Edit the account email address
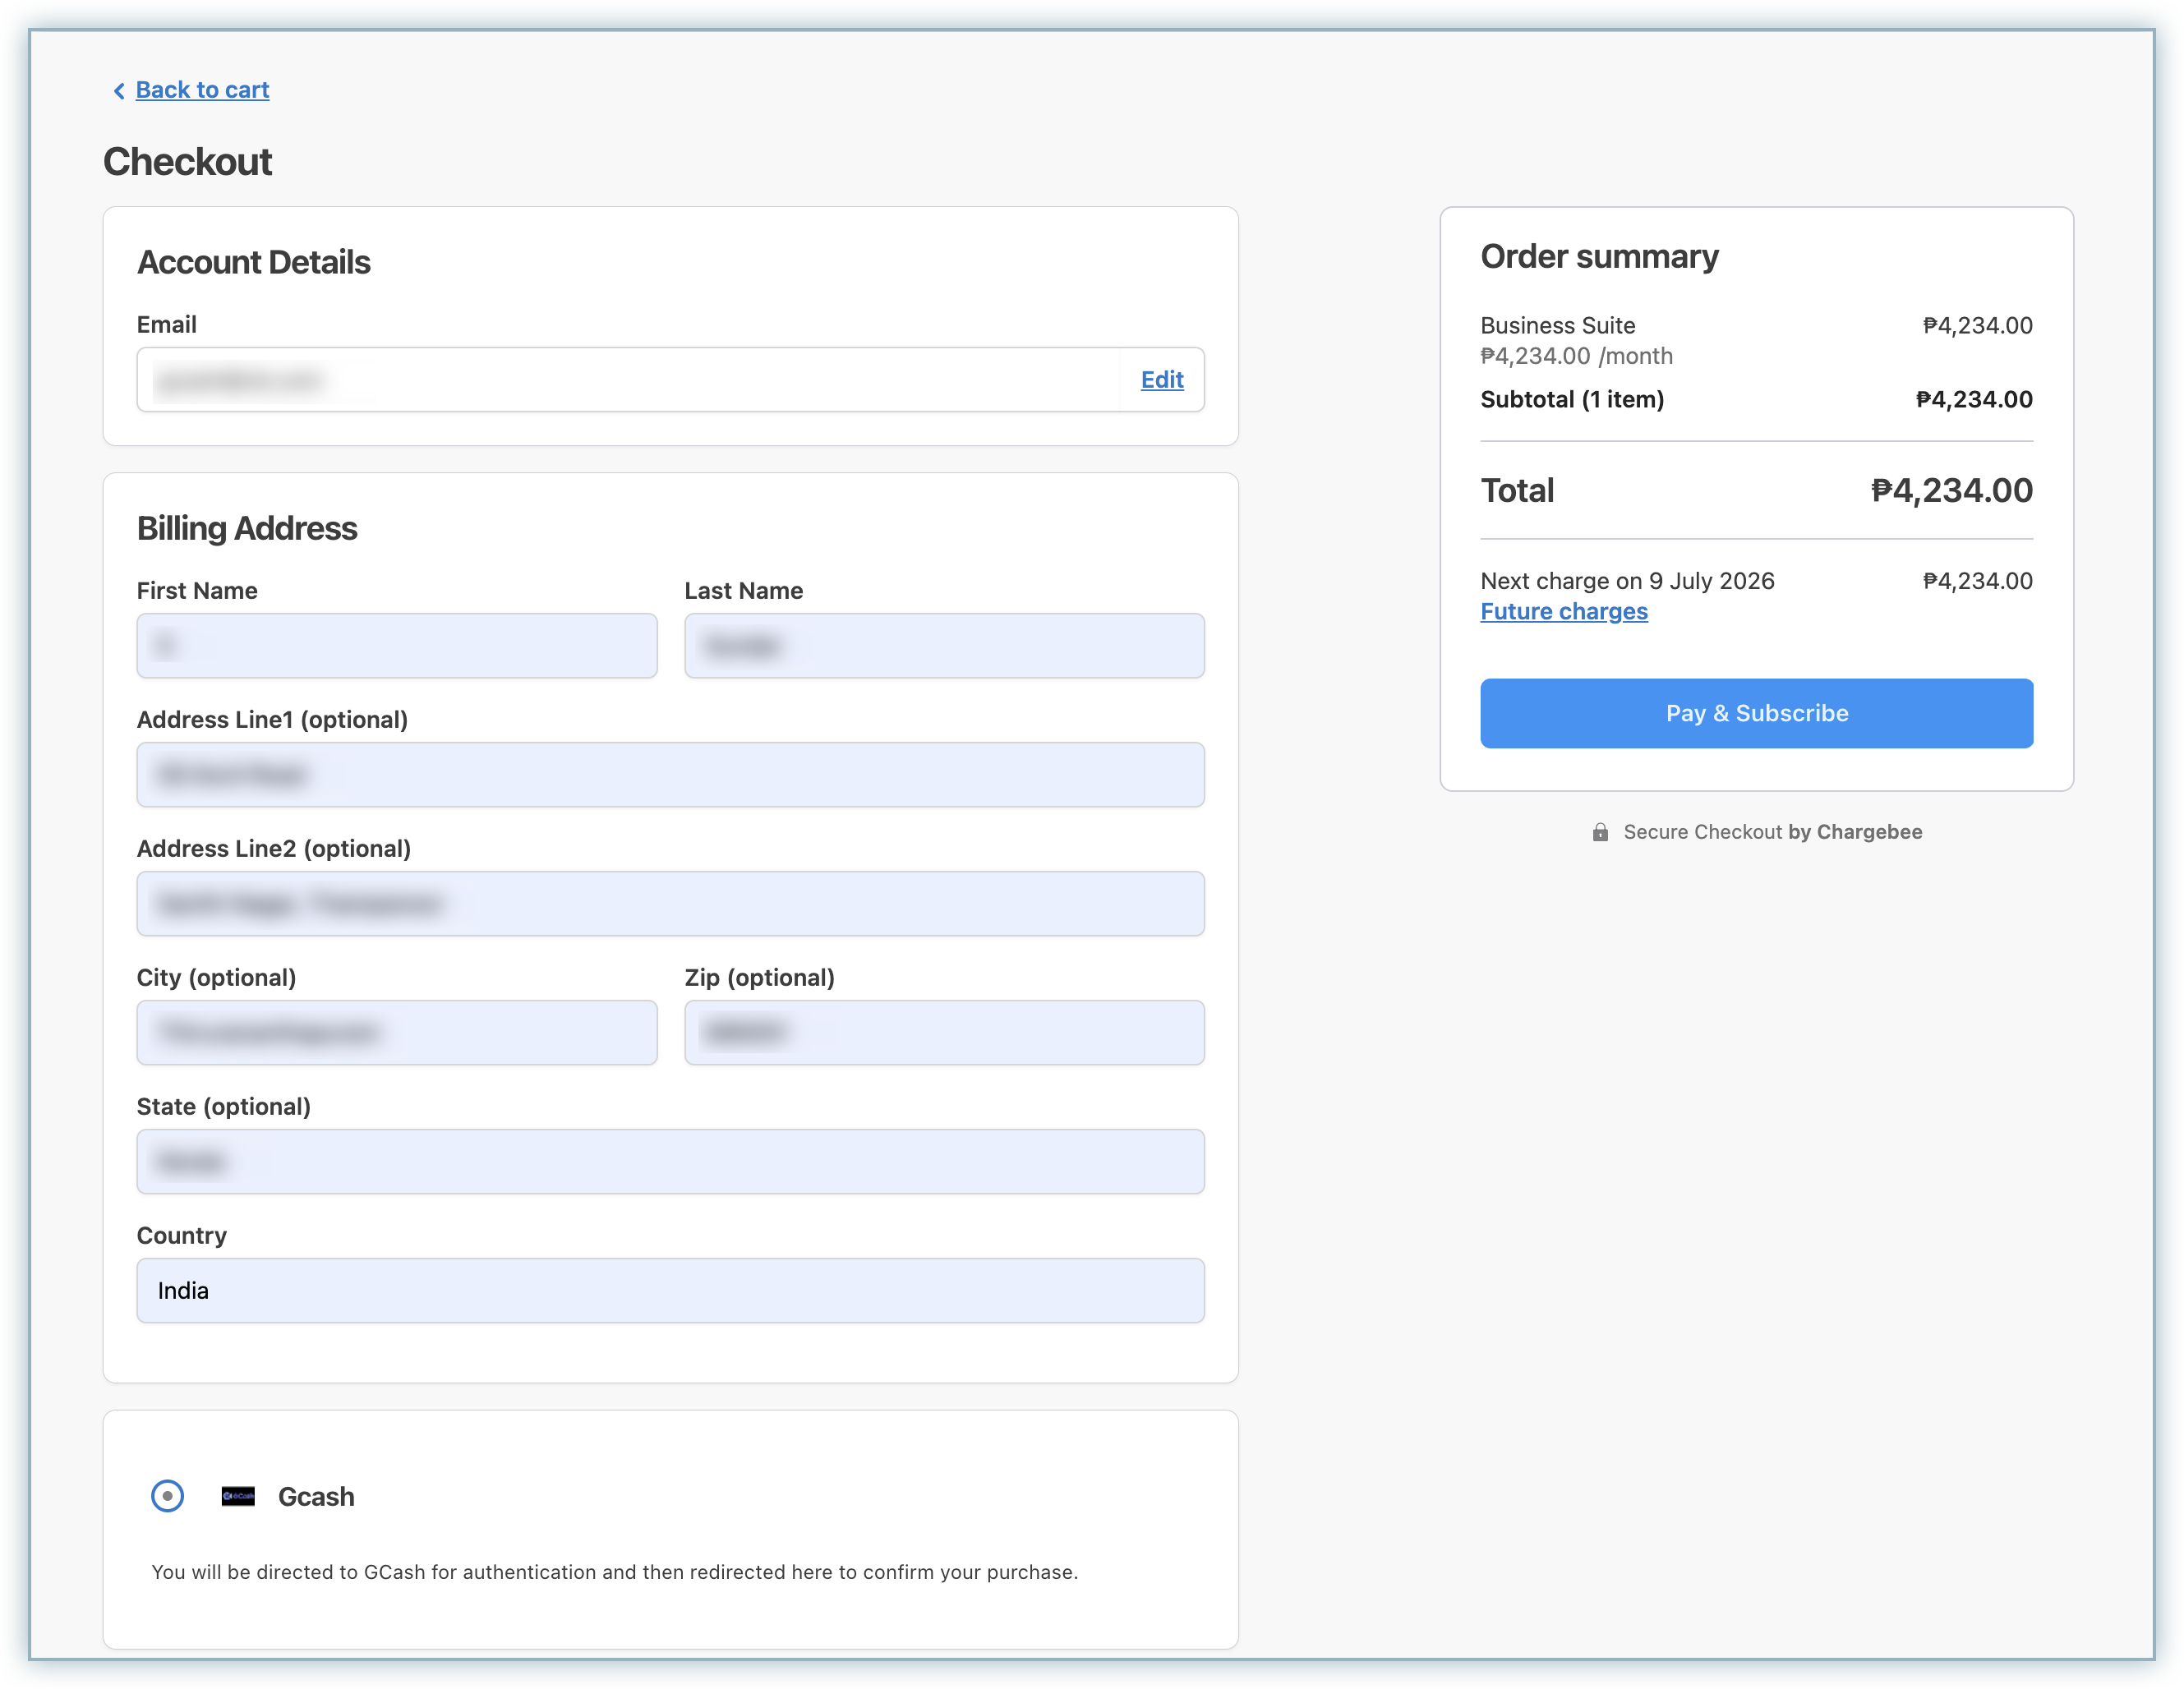The width and height of the screenshot is (2184, 1689). tap(1162, 380)
